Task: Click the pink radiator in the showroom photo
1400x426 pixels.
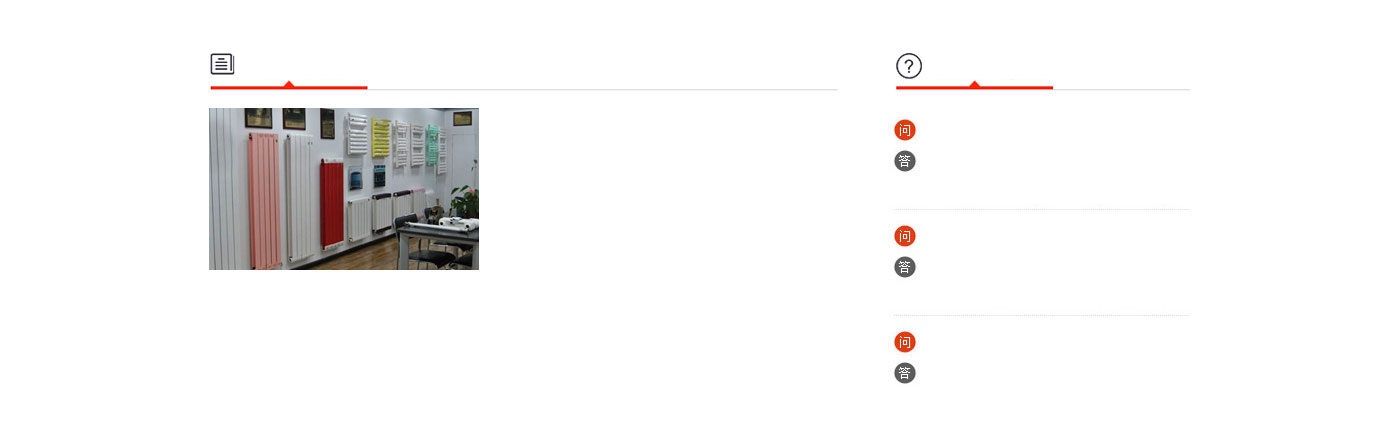Action: (x=264, y=200)
